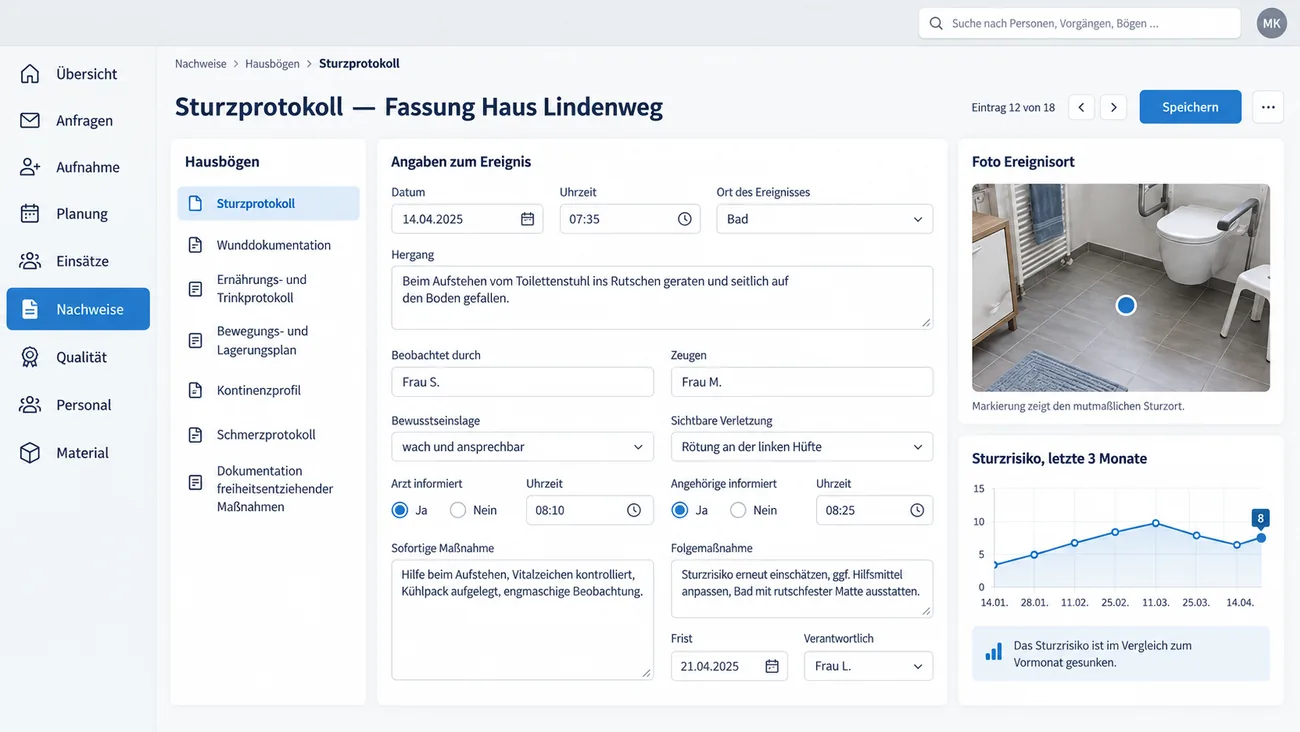Open Qualität section label
1300x732 pixels.
[81, 357]
